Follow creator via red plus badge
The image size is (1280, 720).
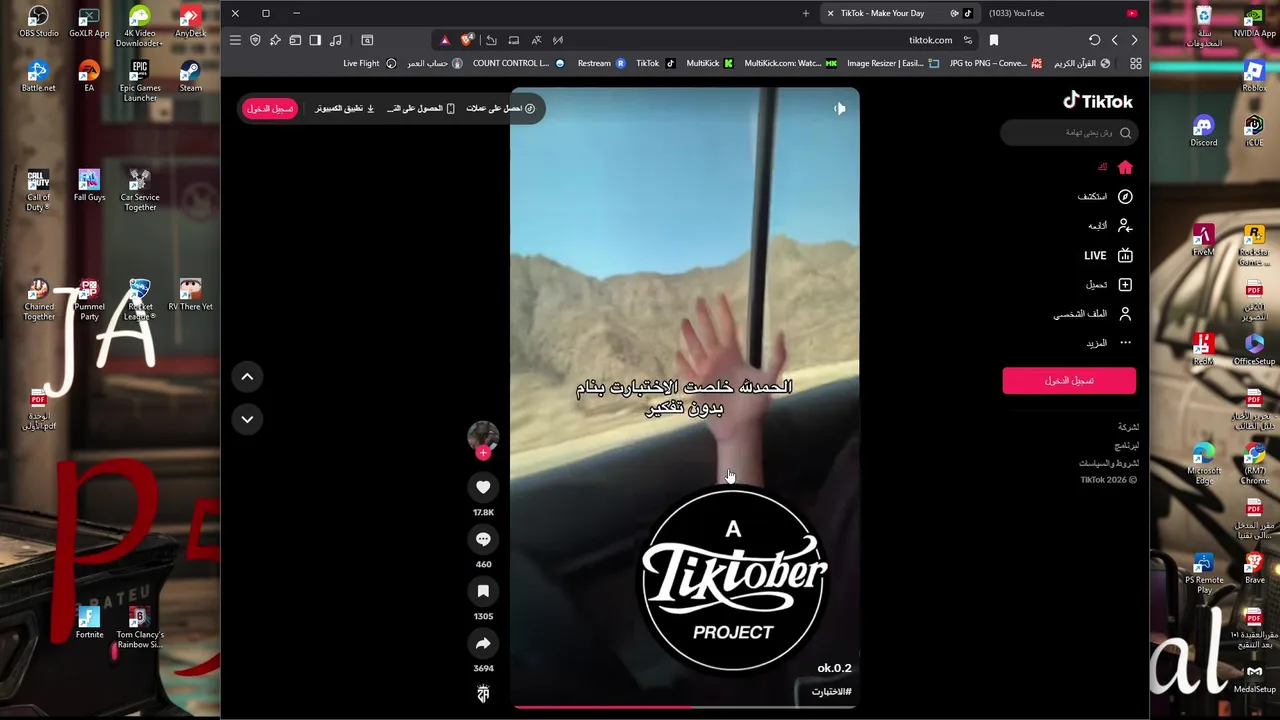[483, 453]
